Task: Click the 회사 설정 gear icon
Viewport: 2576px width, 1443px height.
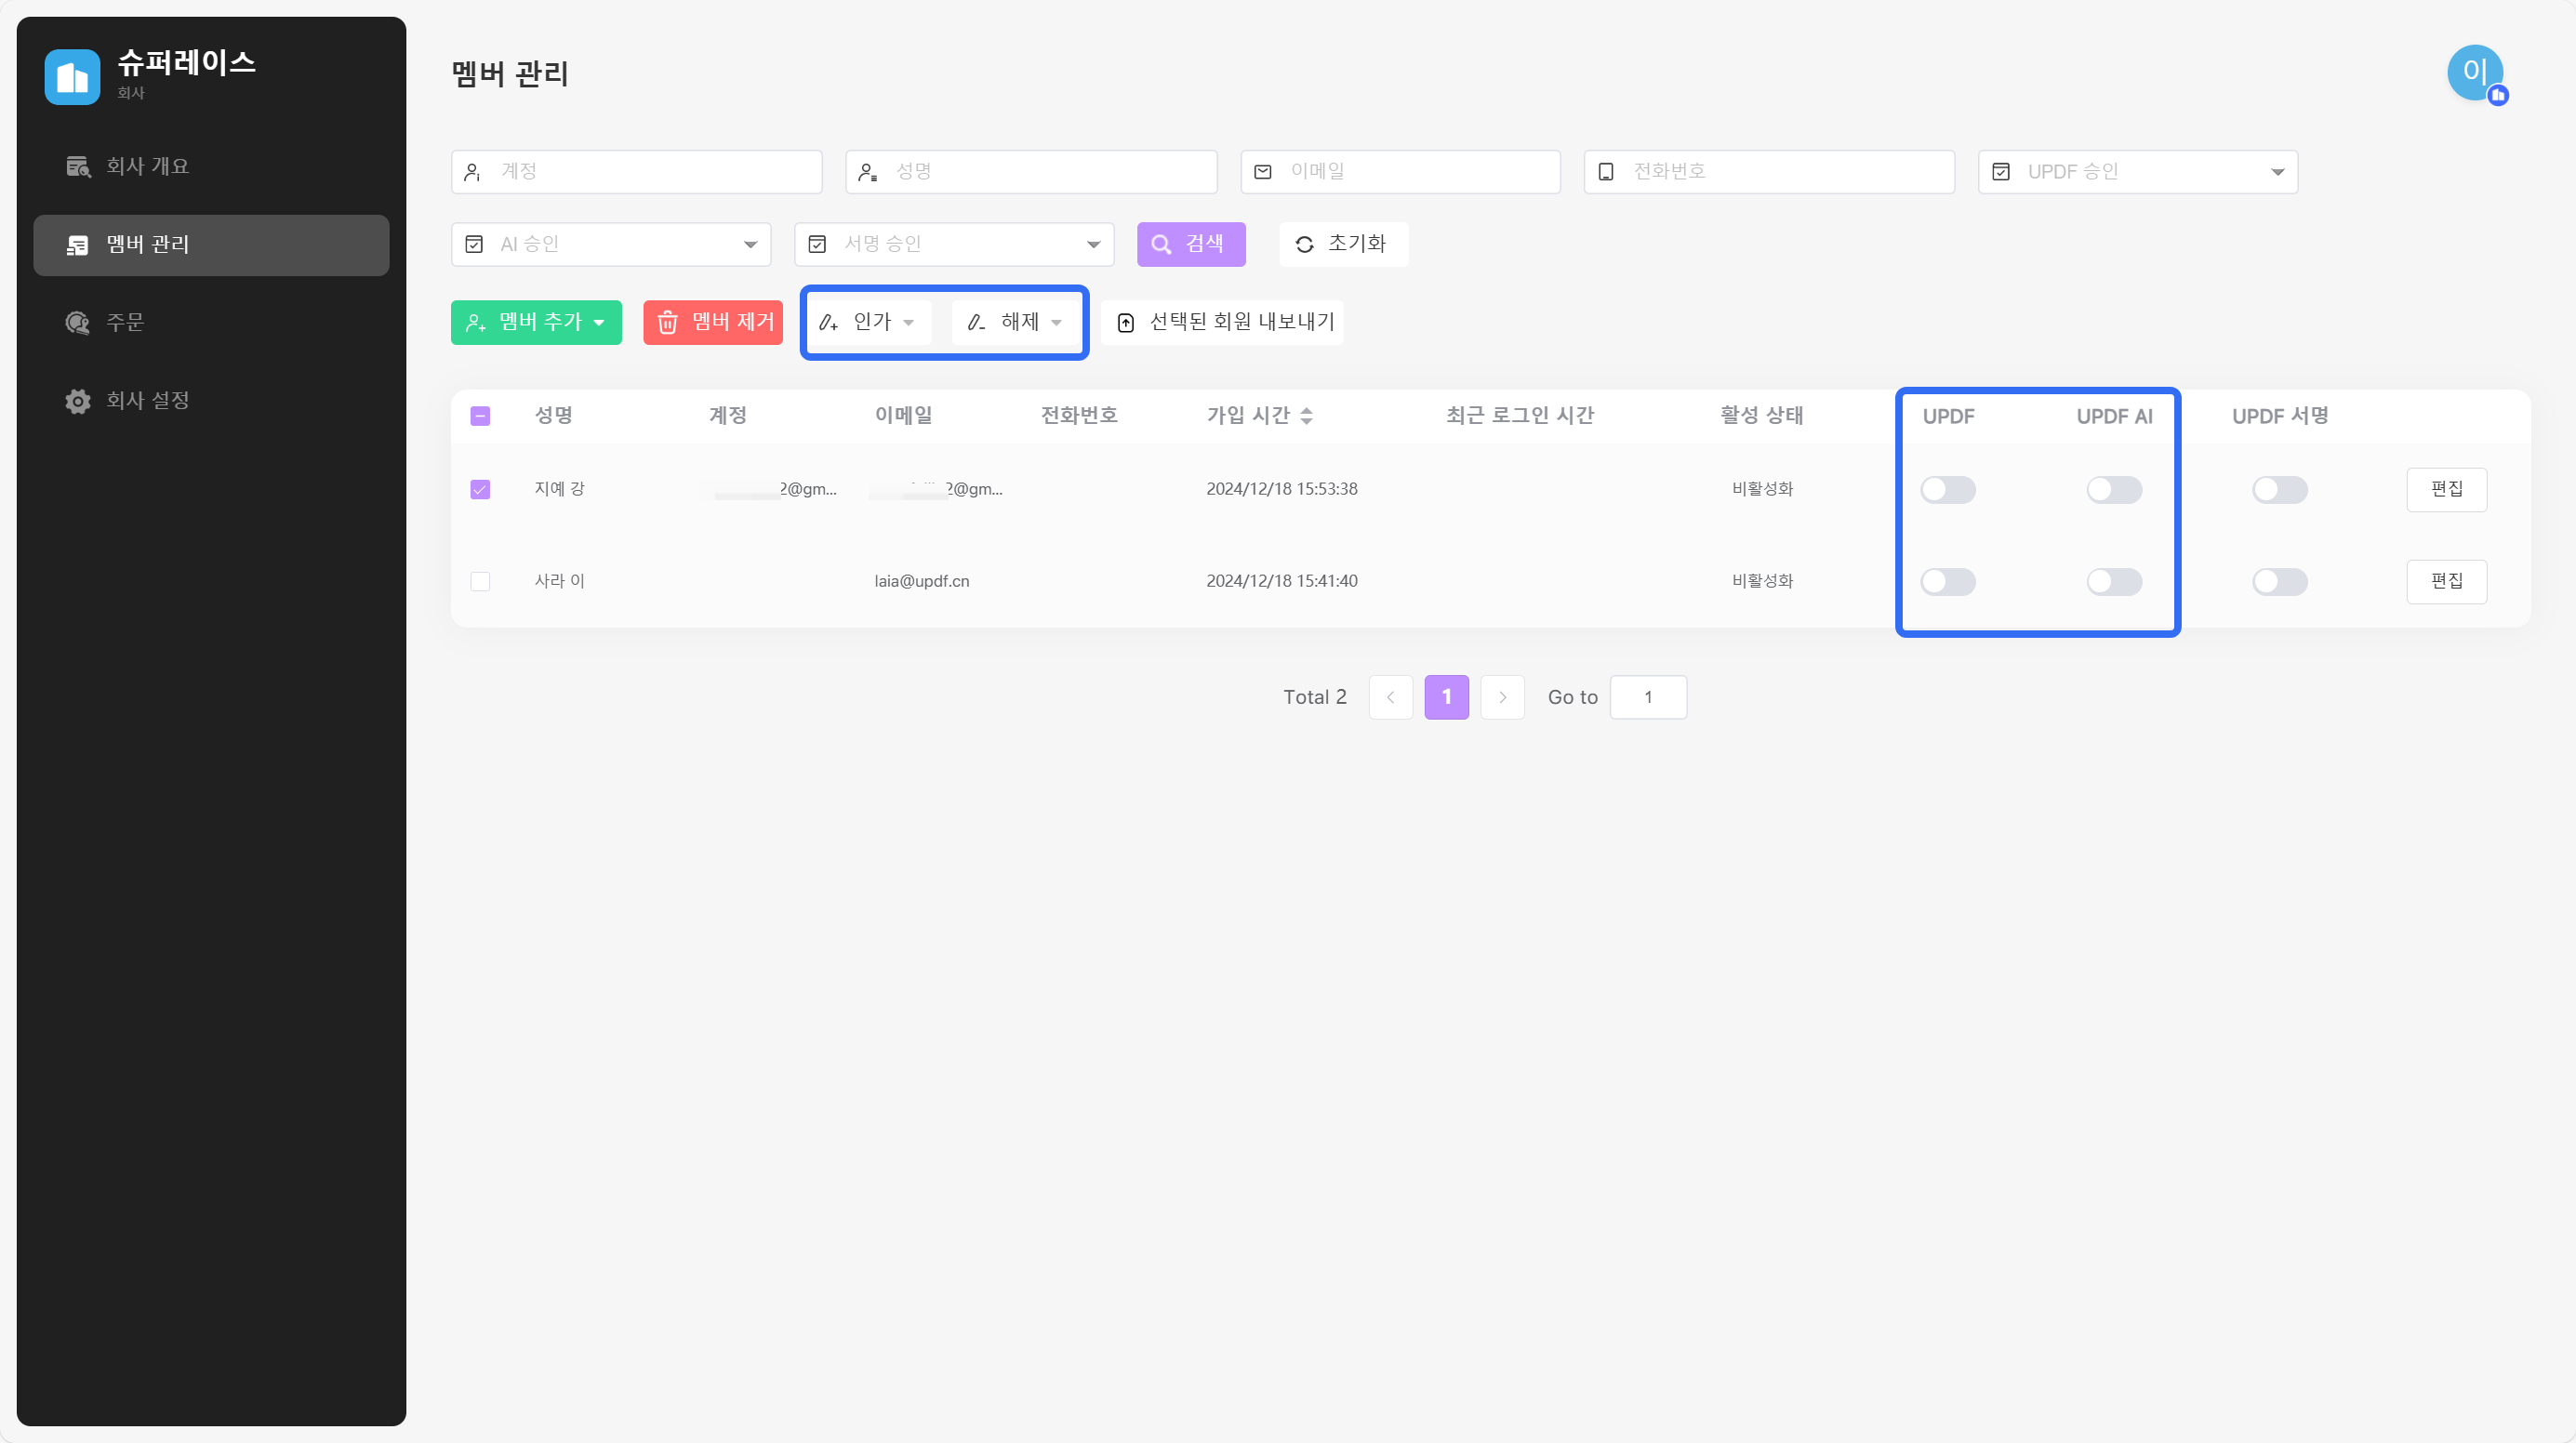Action: pos(78,401)
